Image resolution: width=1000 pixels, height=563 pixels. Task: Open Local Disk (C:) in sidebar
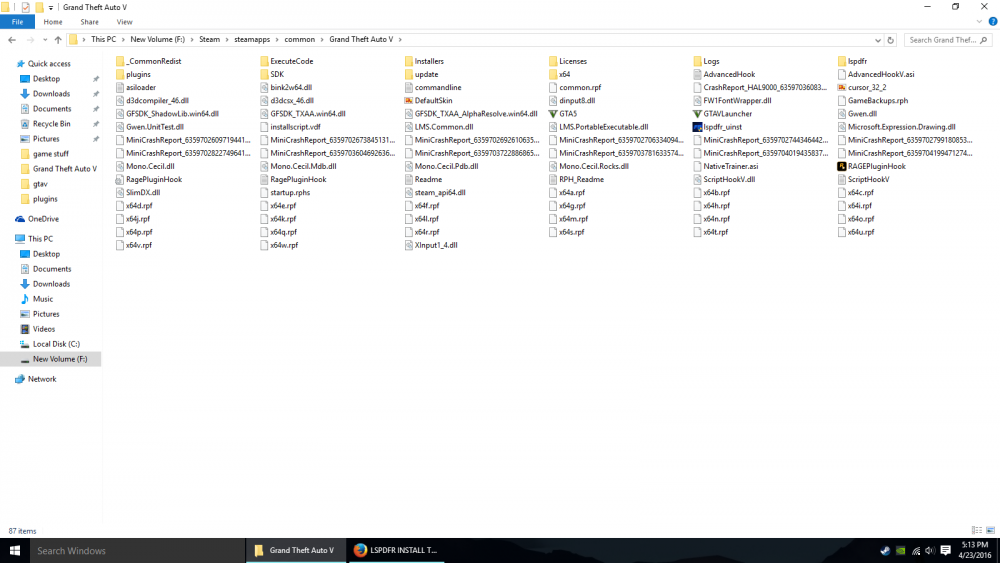pyautogui.click(x=50, y=344)
